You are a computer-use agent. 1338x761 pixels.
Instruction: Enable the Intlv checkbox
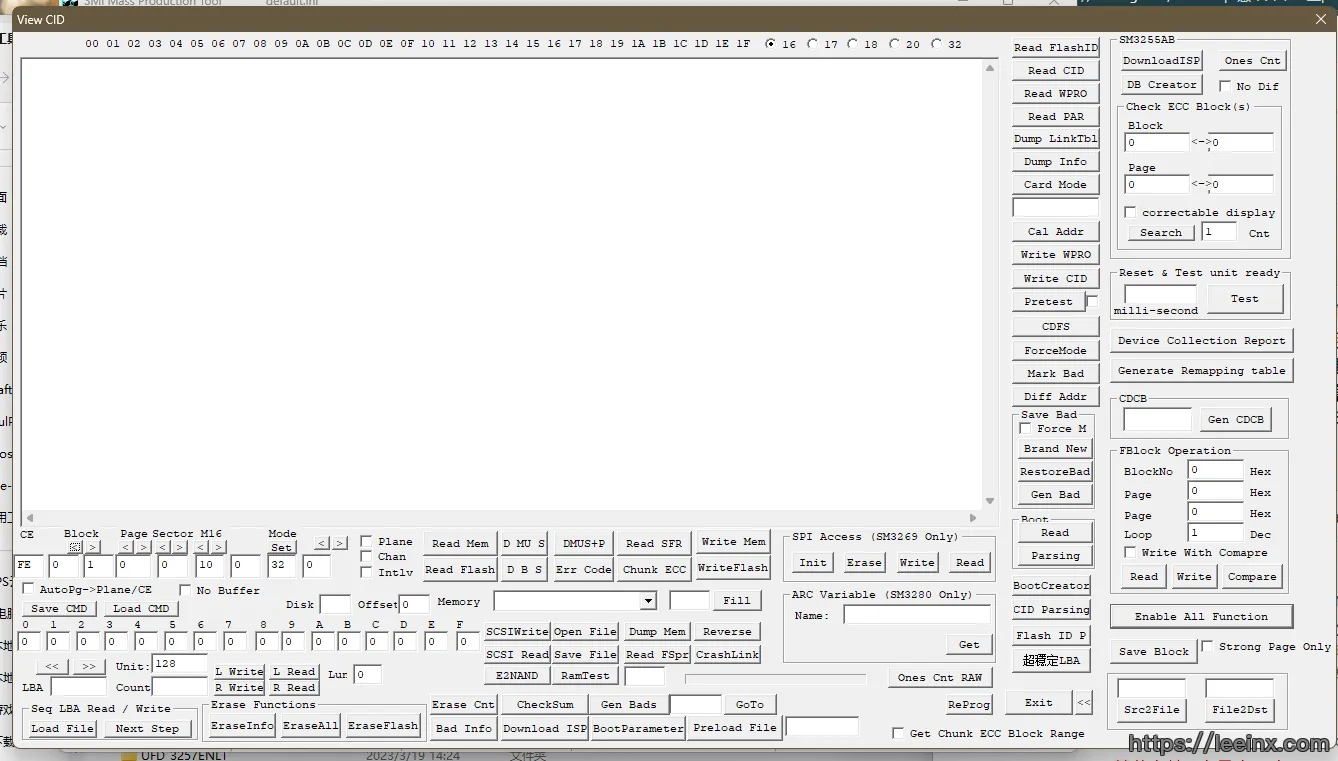(367, 572)
